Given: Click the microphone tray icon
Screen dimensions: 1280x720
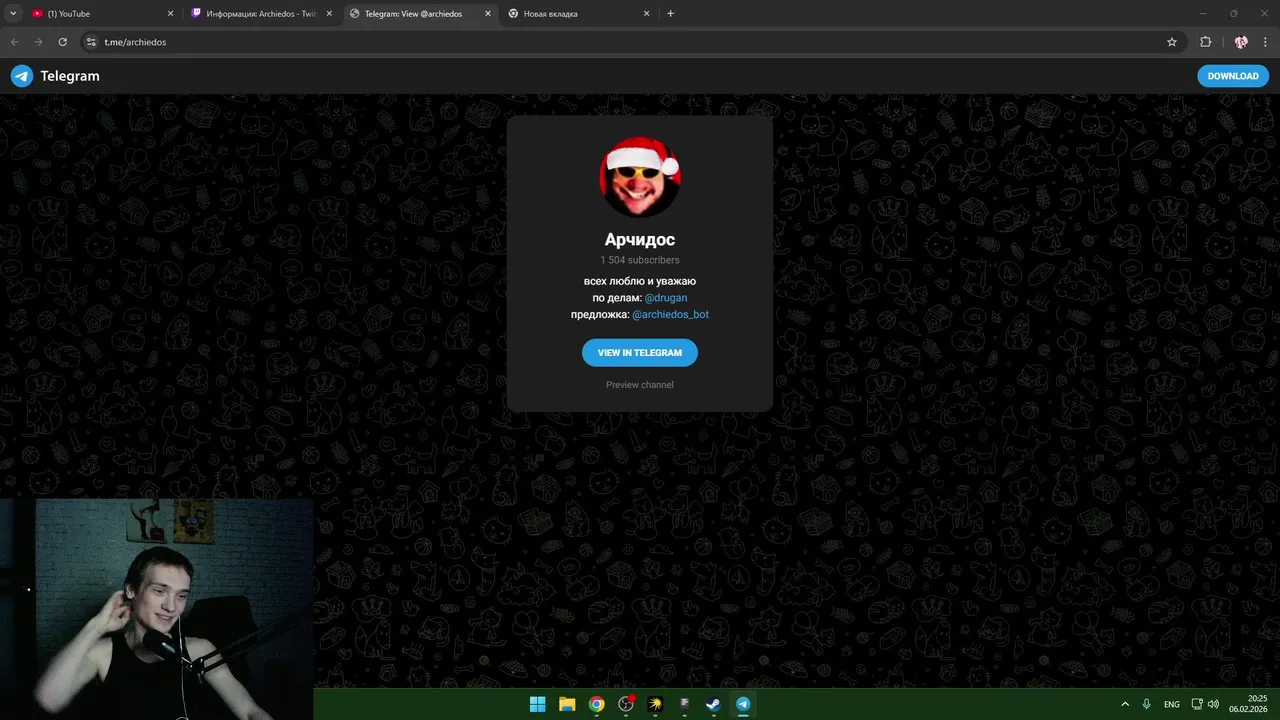Looking at the screenshot, I should (1147, 704).
